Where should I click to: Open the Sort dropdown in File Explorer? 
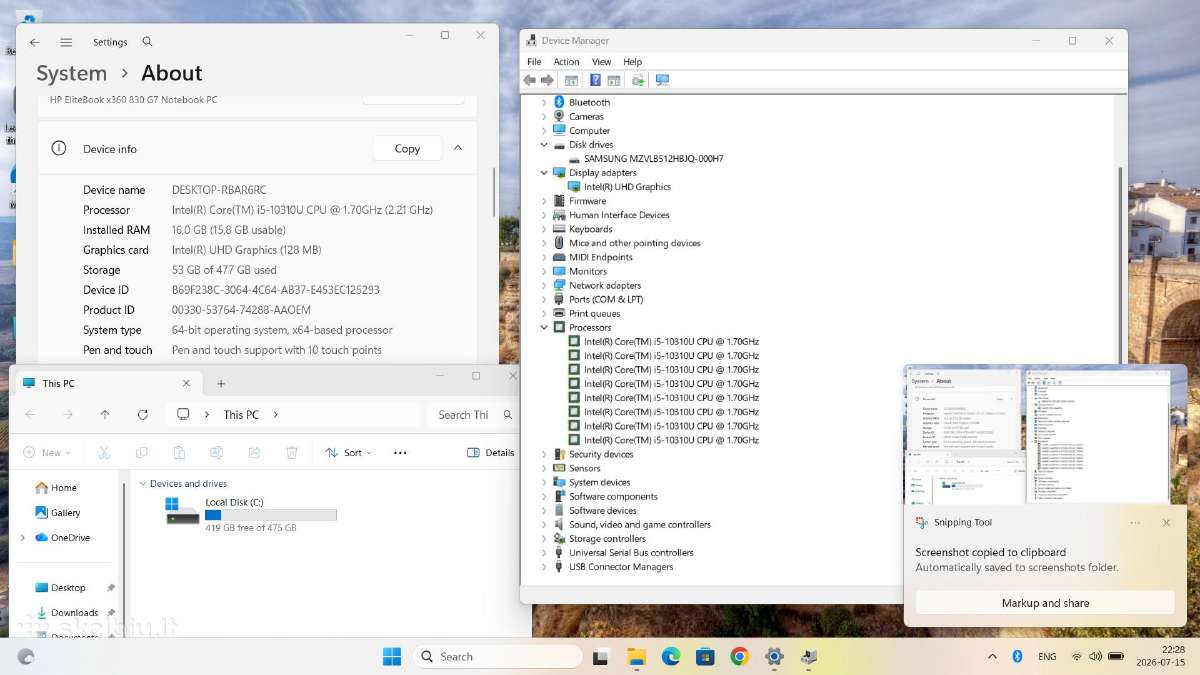[348, 453]
